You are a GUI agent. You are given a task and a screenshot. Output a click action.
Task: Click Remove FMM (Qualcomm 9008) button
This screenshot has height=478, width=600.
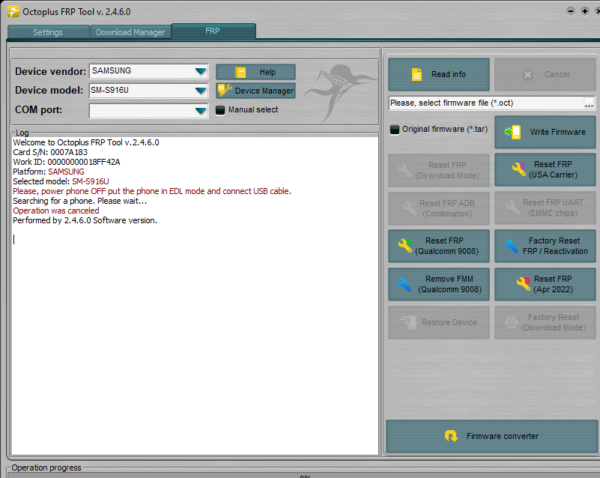[x=439, y=284]
